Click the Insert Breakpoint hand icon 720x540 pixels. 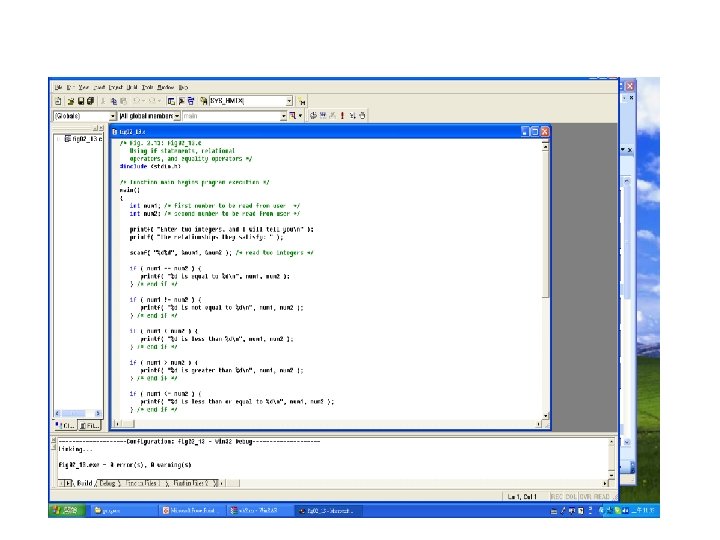[362, 116]
